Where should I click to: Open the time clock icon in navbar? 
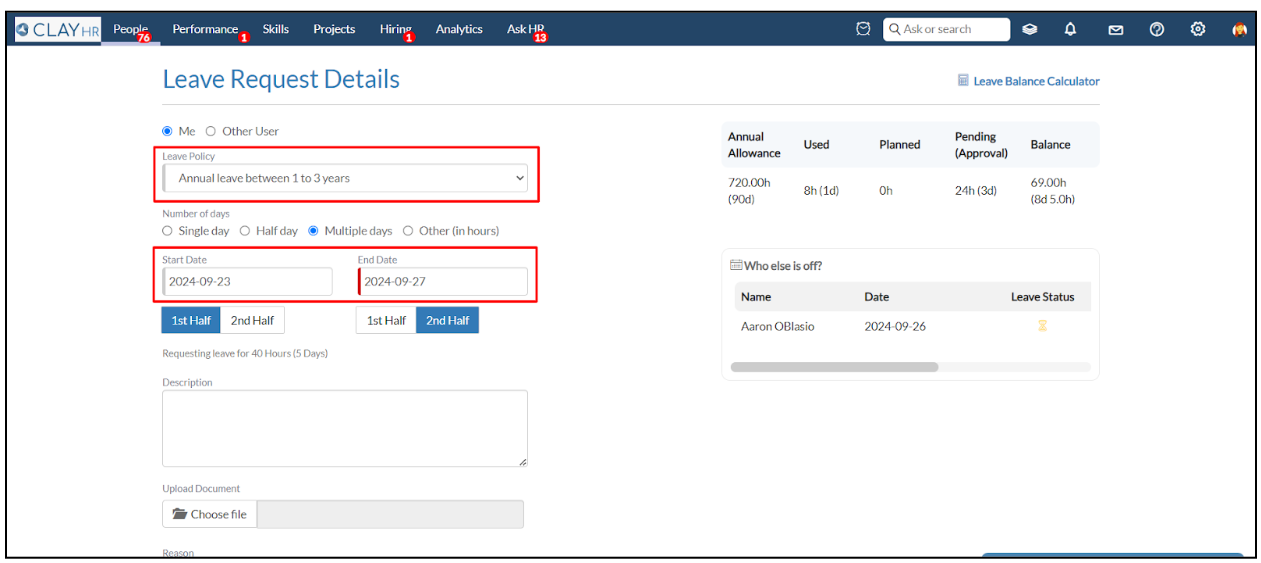point(863,29)
